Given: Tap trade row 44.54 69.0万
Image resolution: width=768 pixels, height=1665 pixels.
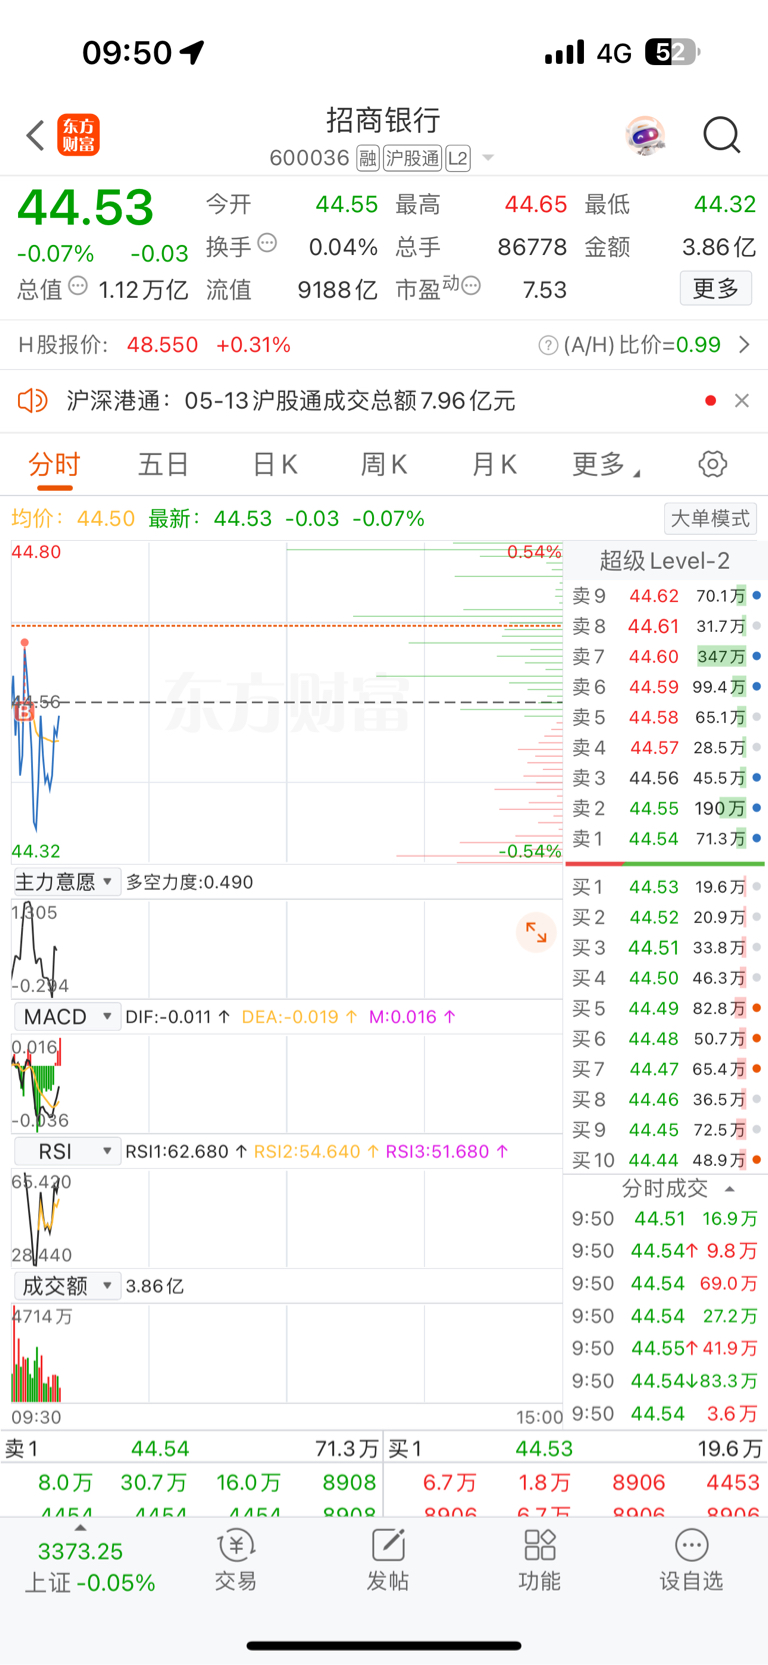Looking at the screenshot, I should click(x=666, y=1283).
